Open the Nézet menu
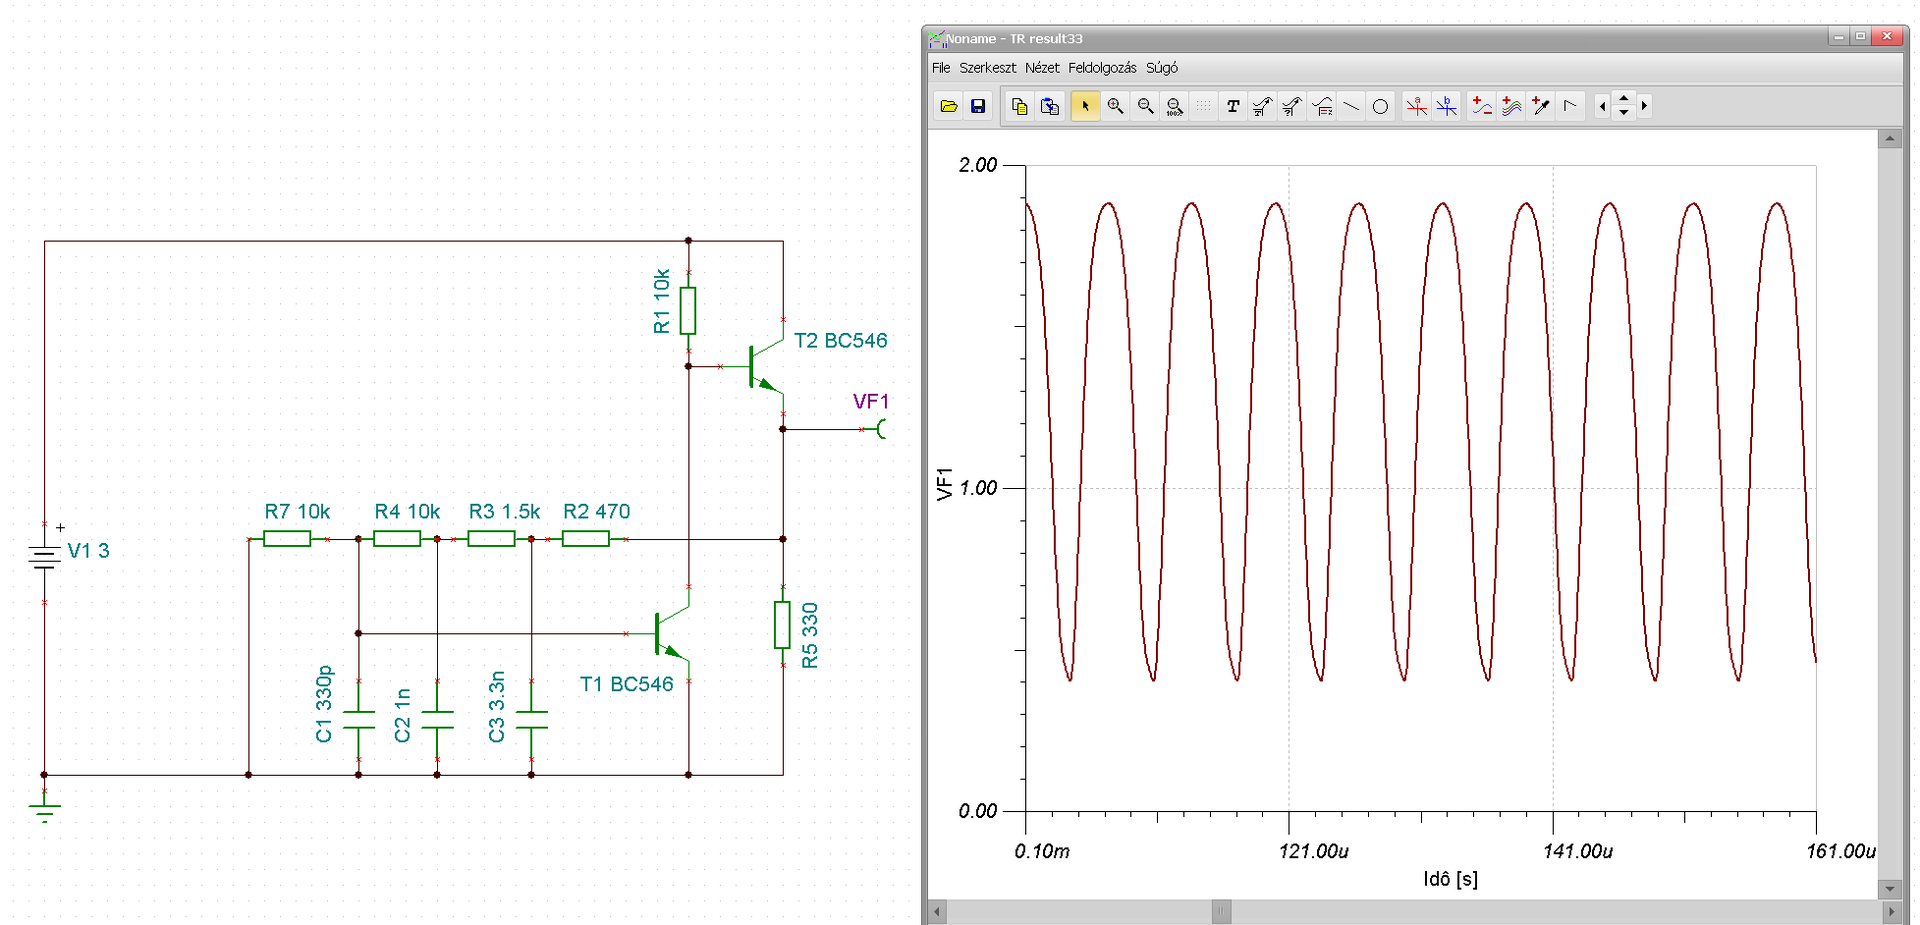Screen dimensions: 1920x925 coord(1042,68)
